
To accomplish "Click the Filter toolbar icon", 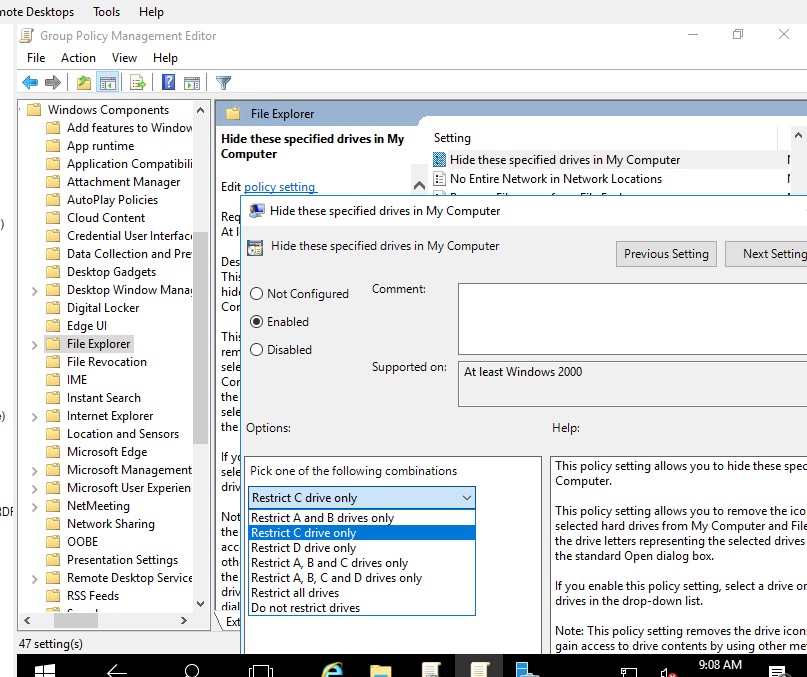I will coord(224,82).
